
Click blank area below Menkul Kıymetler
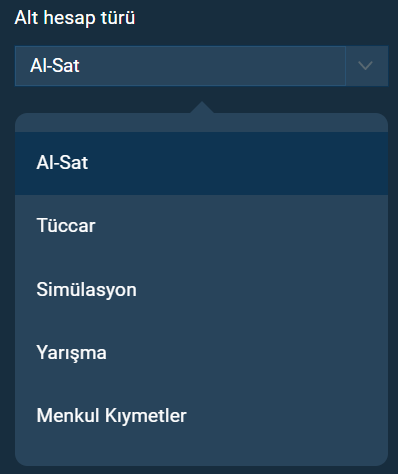pyautogui.click(x=201, y=456)
